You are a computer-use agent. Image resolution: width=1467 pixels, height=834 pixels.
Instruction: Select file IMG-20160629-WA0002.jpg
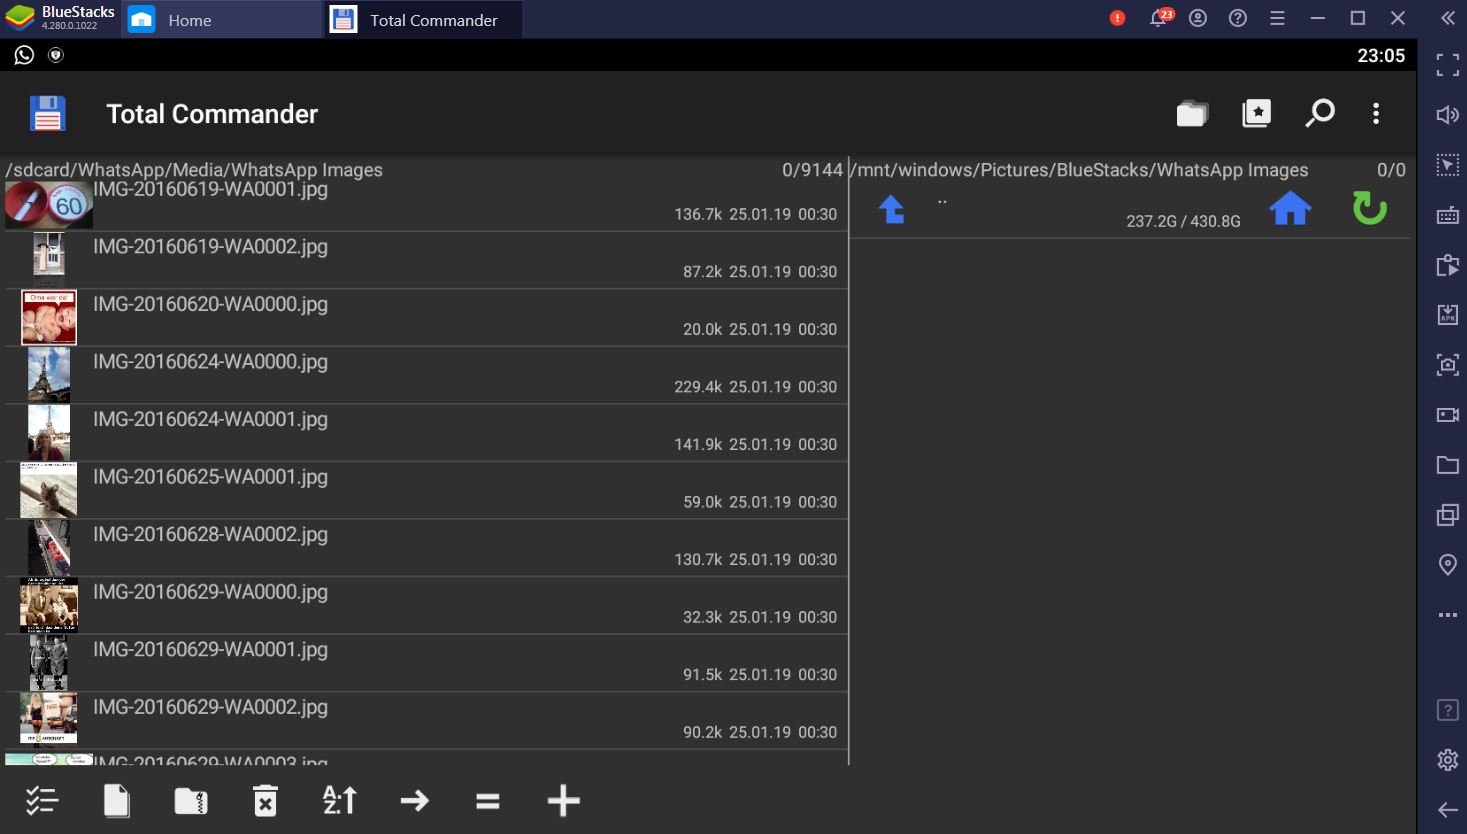click(x=427, y=720)
